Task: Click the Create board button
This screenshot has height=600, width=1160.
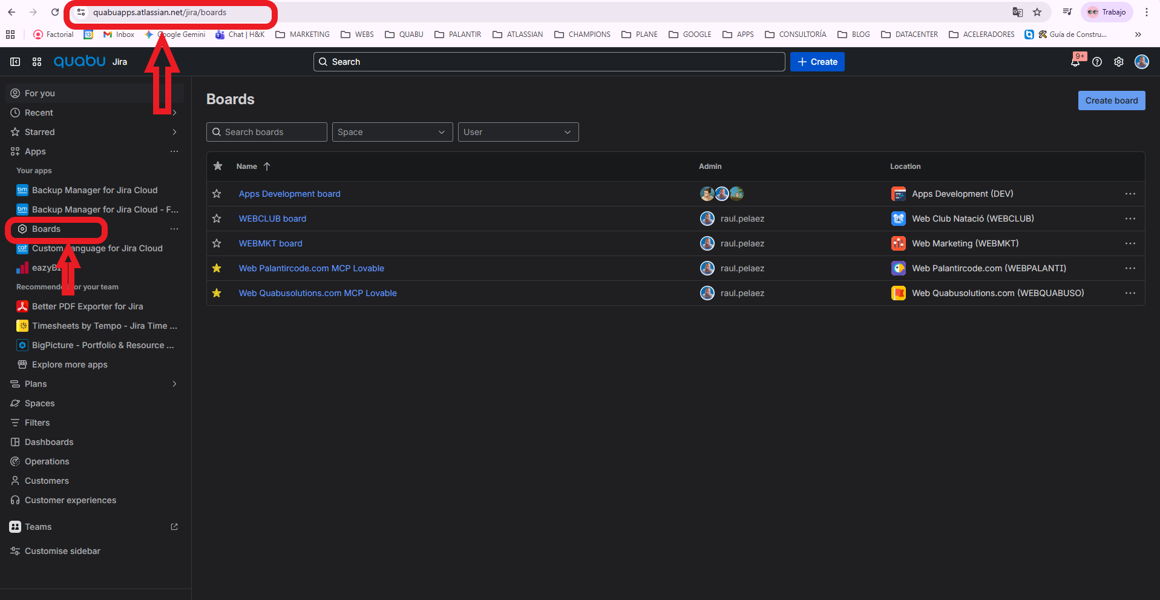Action: 1111,100
